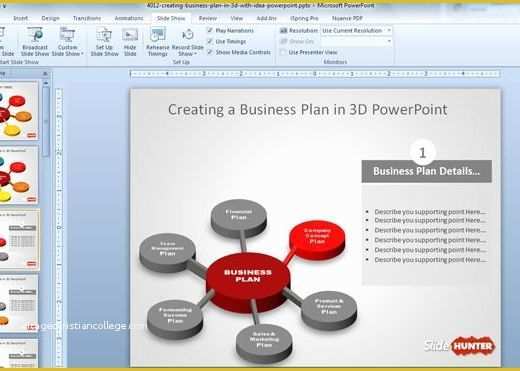Toggle the Play Narrations checkbox

210,30
